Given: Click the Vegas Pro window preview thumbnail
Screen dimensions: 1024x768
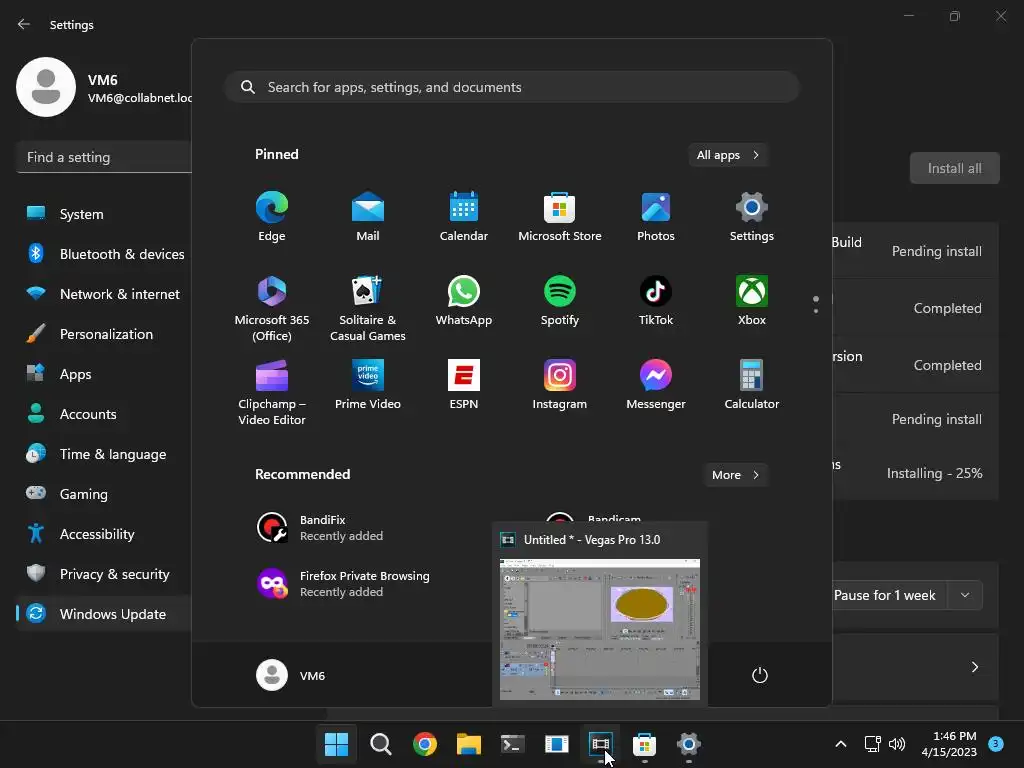Looking at the screenshot, I should (600, 629).
